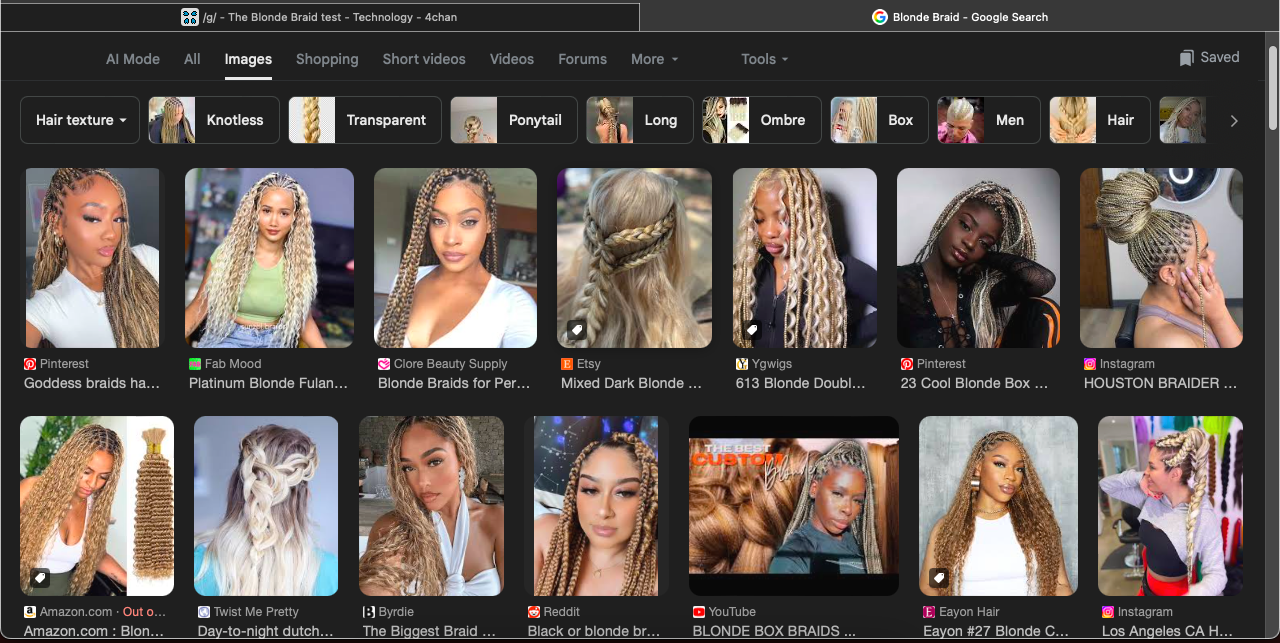Screen dimensions: 1280x643
Task: Open the 'HOUSTON BRAIDER' title link
Action: click(x=1160, y=383)
